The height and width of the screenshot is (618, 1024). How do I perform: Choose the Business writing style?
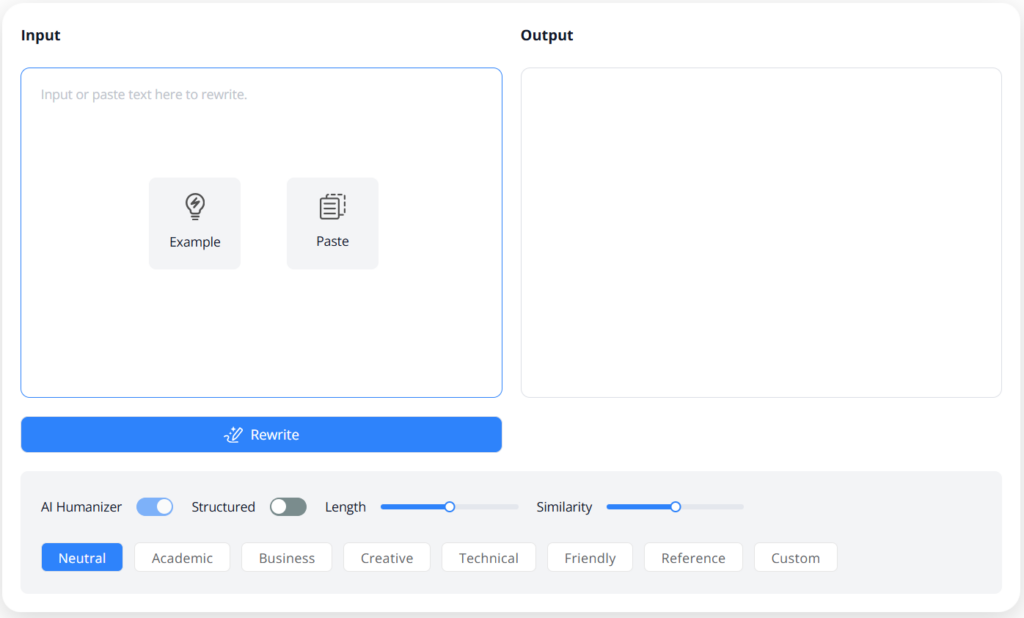pyautogui.click(x=286, y=557)
